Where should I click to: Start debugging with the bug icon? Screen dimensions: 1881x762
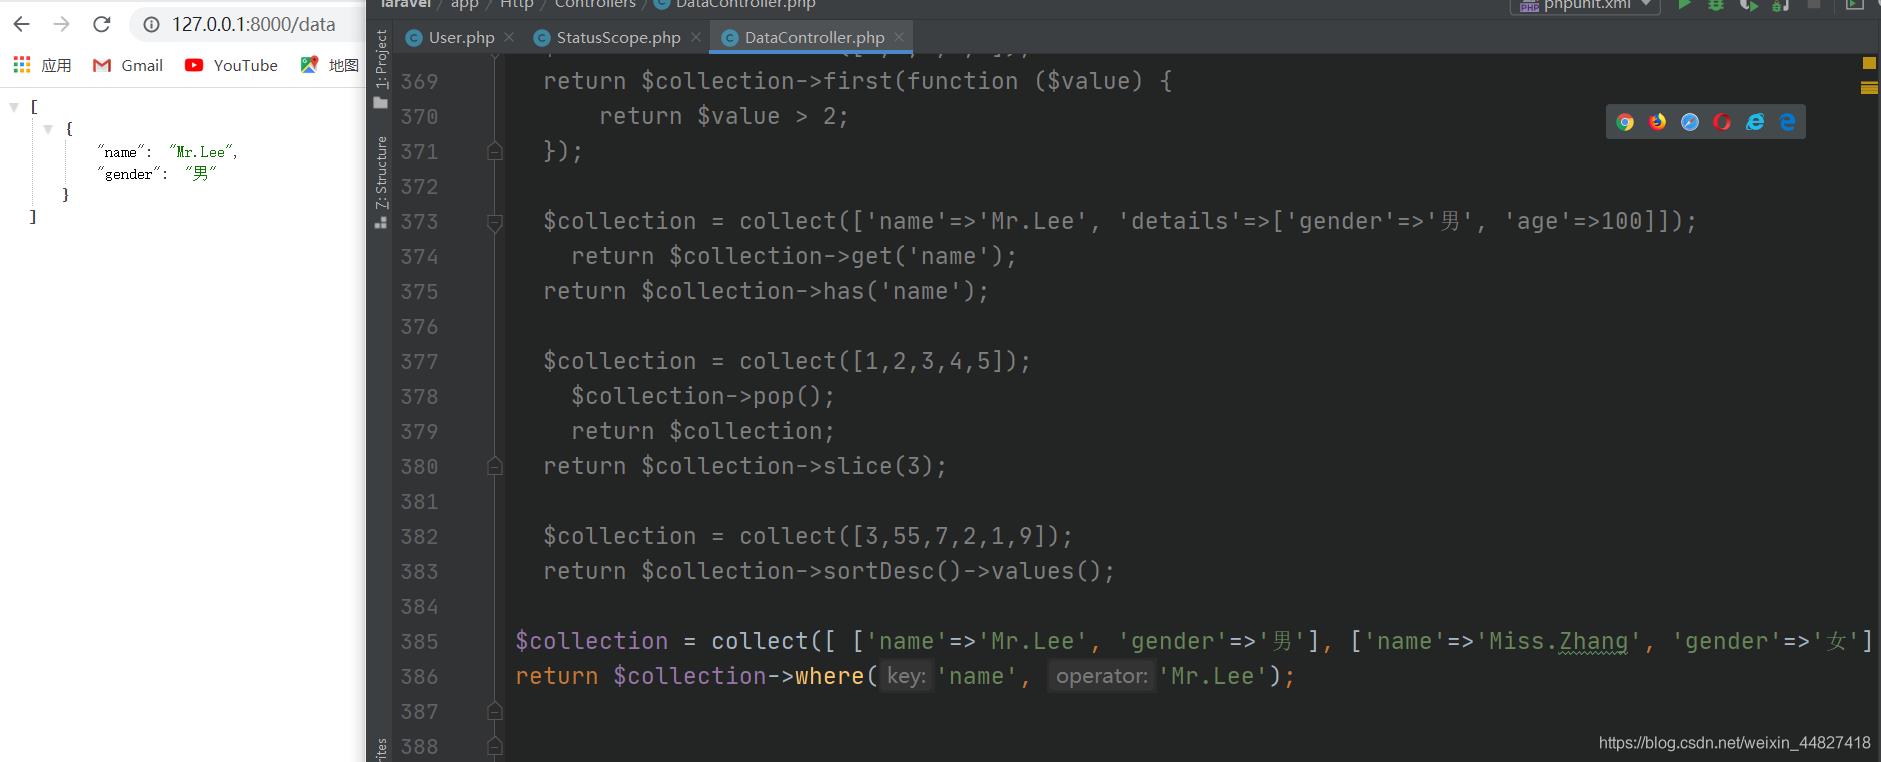click(x=1716, y=5)
